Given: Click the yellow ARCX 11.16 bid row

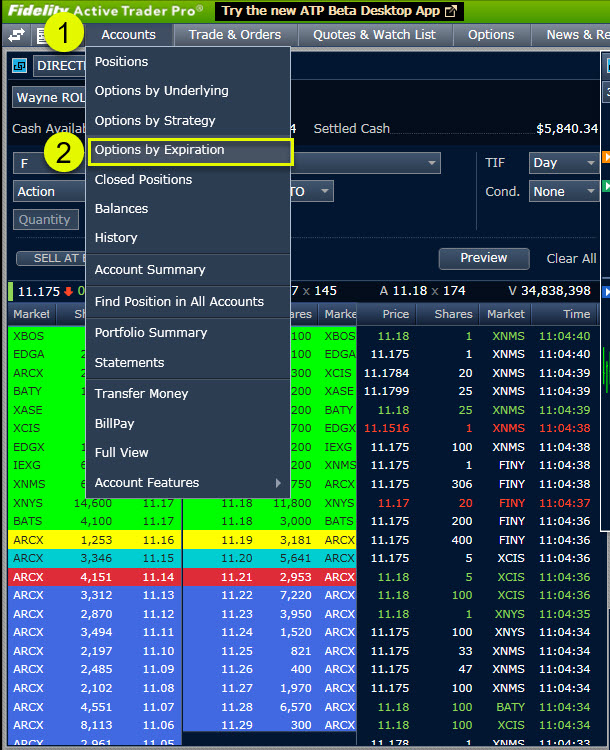Looking at the screenshot, I should click(94, 540).
